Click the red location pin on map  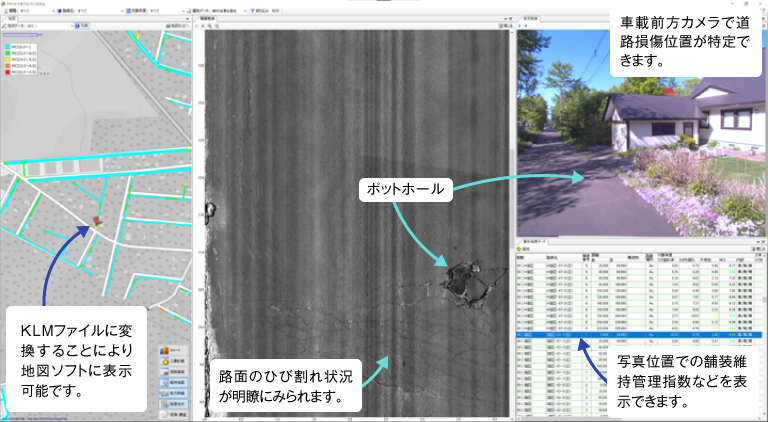coord(97,222)
